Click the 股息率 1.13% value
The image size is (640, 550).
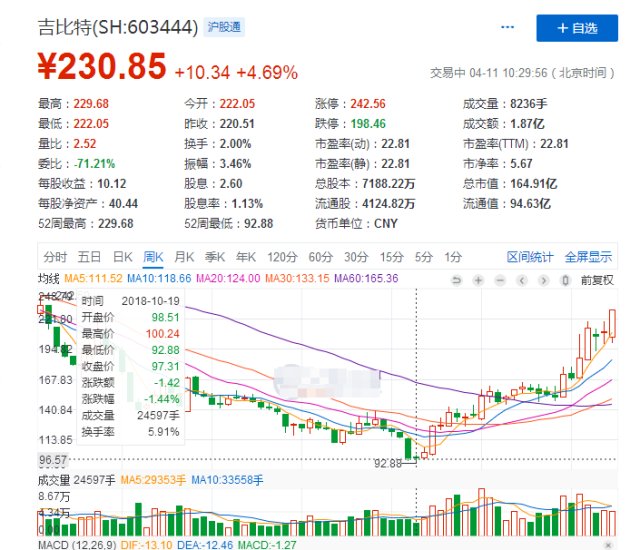pyautogui.click(x=247, y=204)
